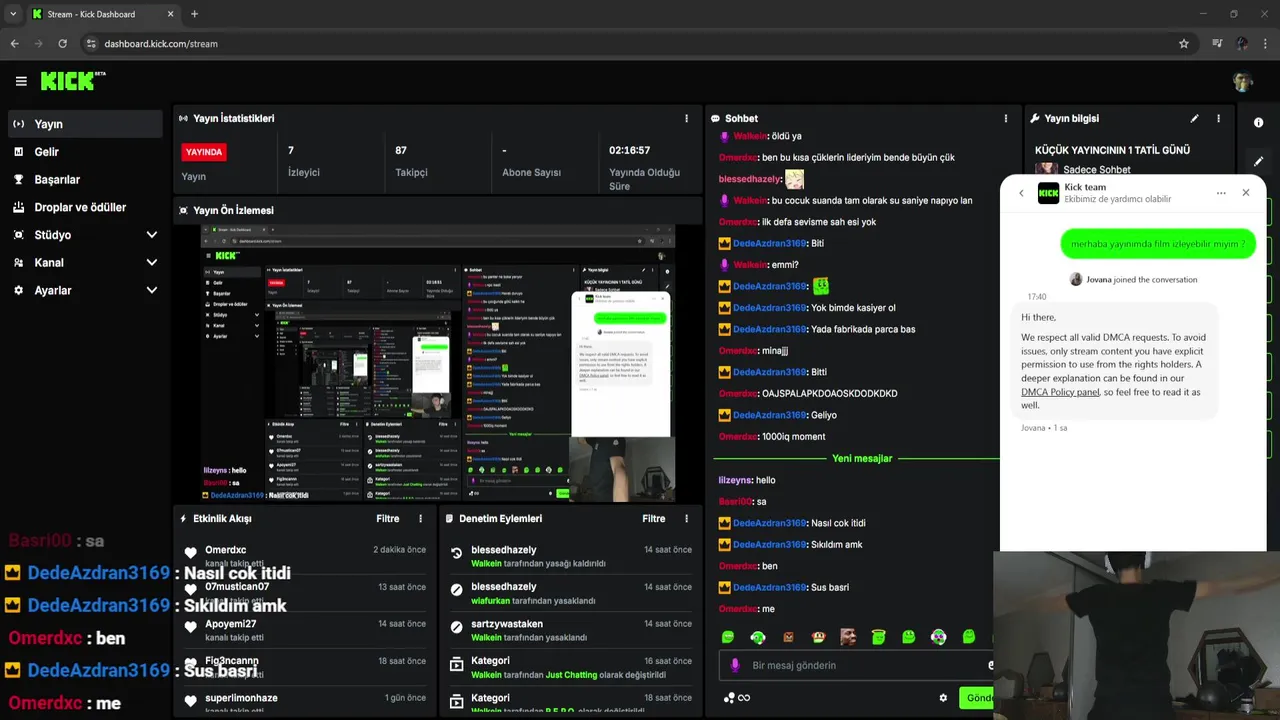Click the 02:16:57 stream duration
The width and height of the screenshot is (1280, 720).
click(630, 150)
